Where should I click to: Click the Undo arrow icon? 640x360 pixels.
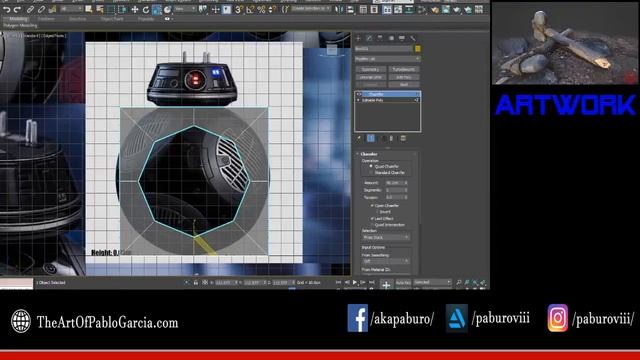tap(6, 9)
